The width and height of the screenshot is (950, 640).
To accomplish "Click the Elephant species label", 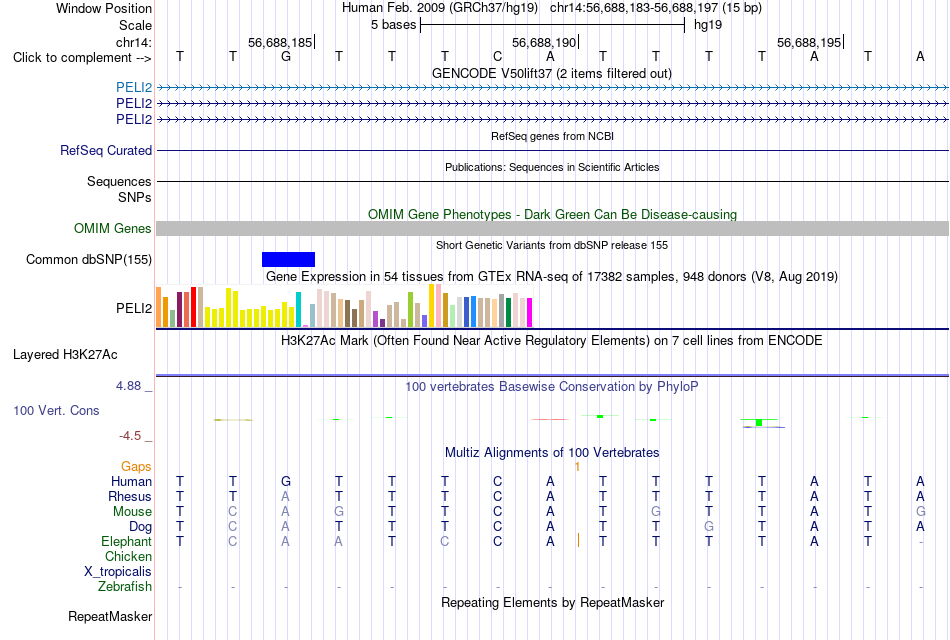I will tap(126, 541).
